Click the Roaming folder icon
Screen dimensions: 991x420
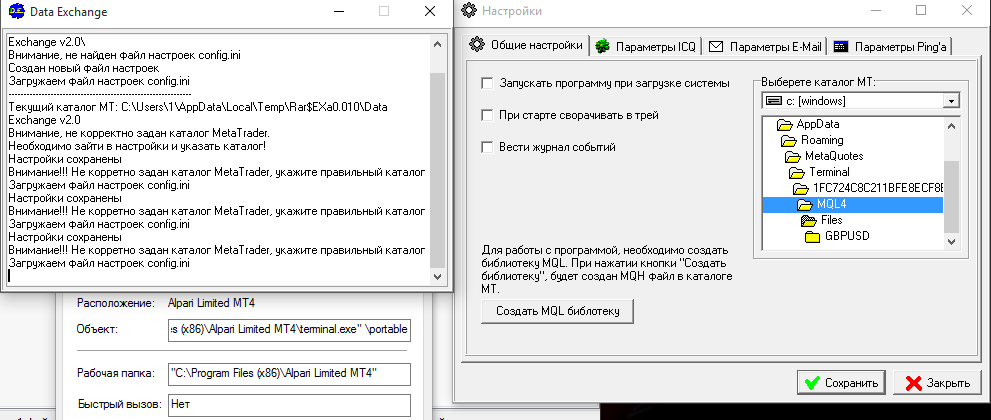click(789, 140)
